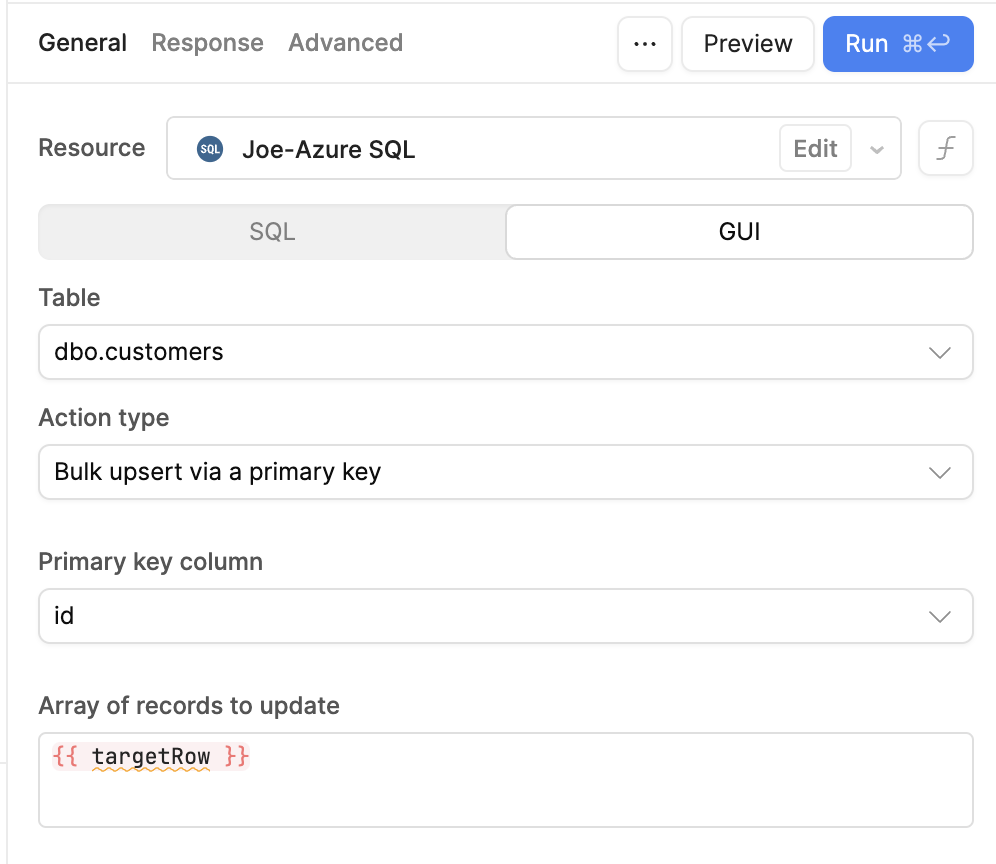Select SQL mode in the segmented control
Viewport: 996px width, 864px height.
(x=273, y=232)
